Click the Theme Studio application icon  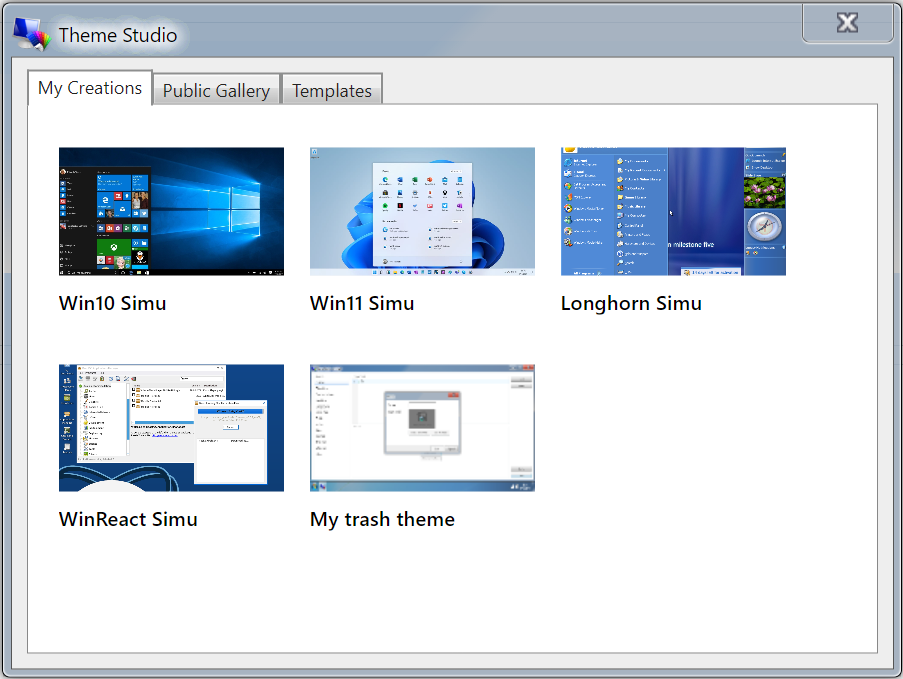coord(30,33)
